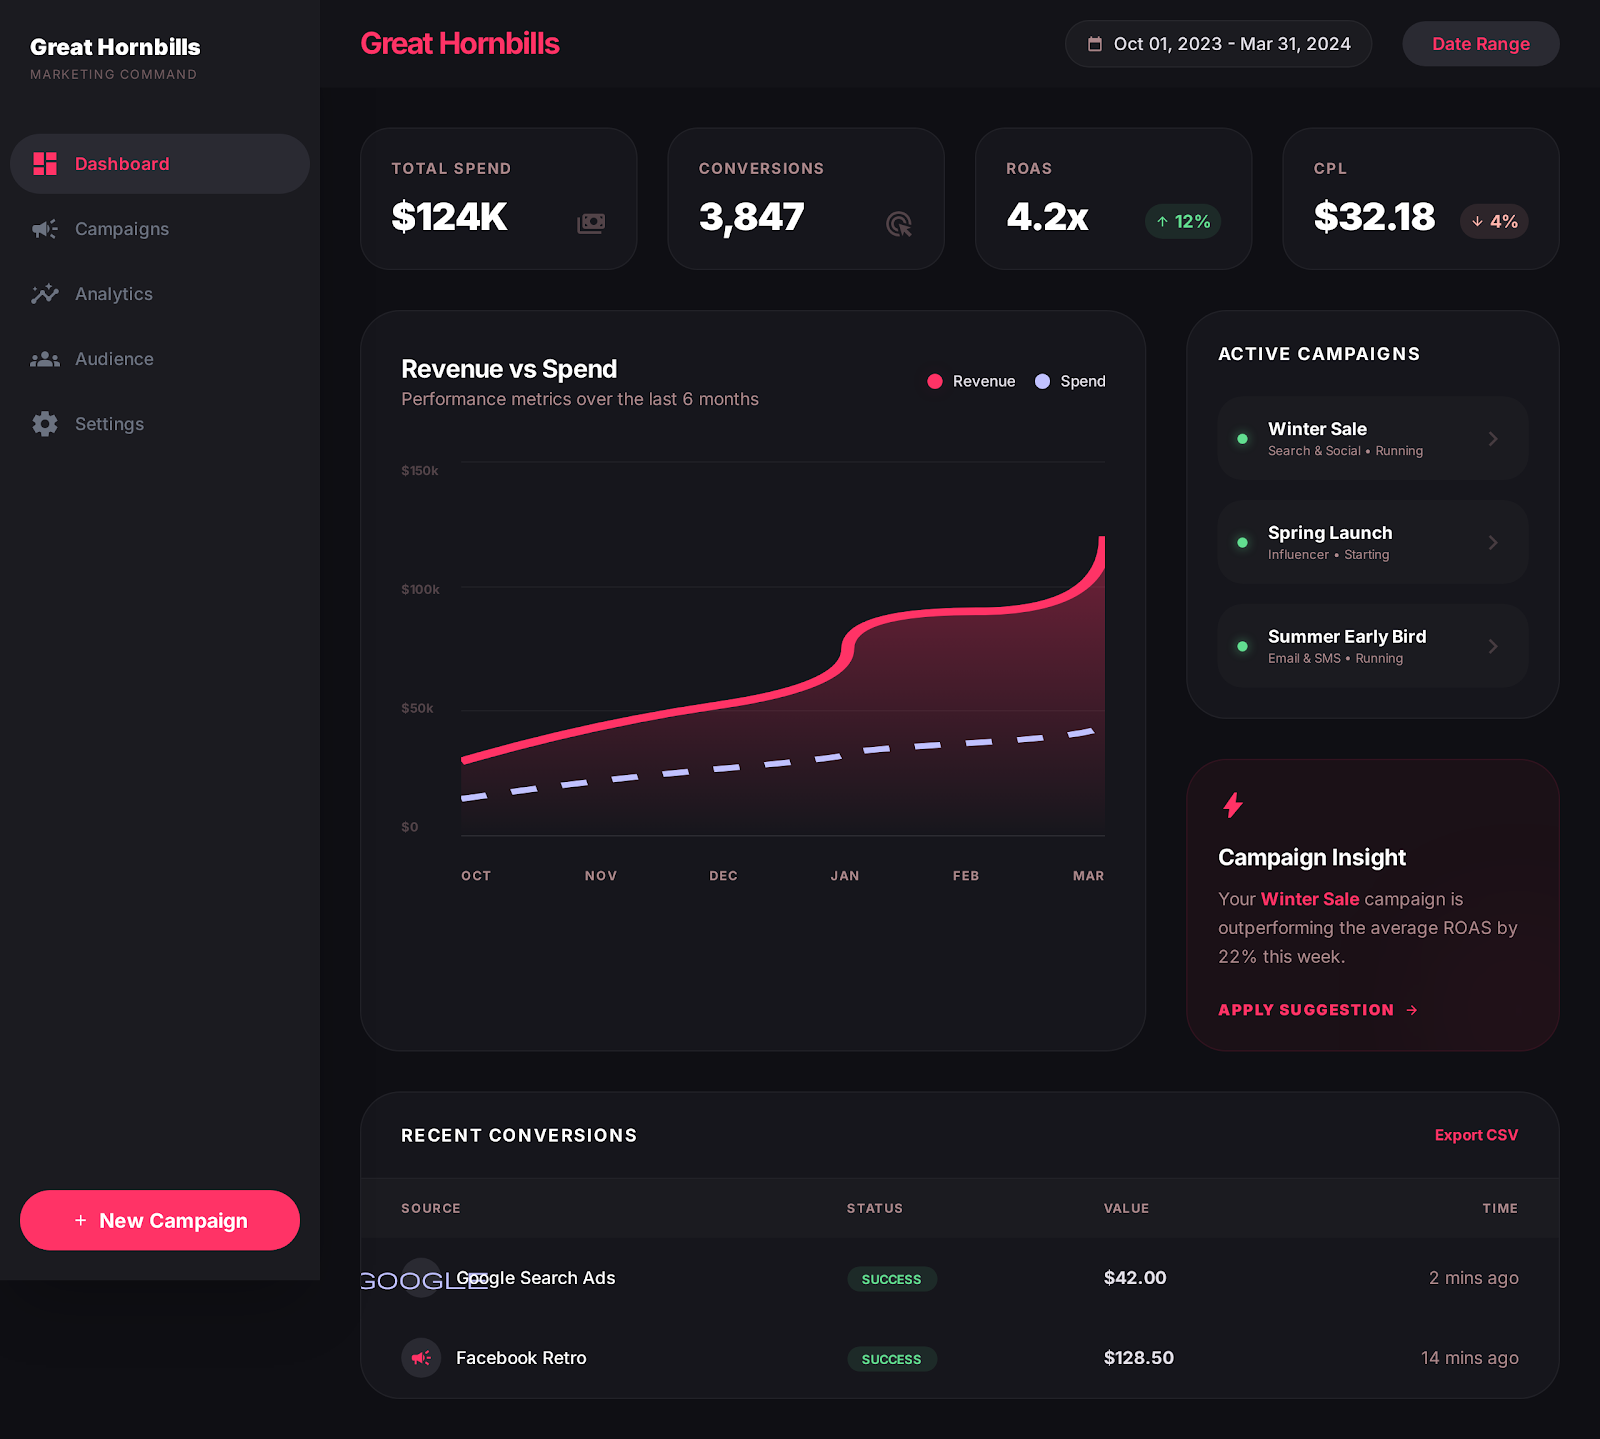Image resolution: width=1600 pixels, height=1439 pixels.
Task: Click the 'Email & SMS • Running' subtitle
Action: (1335, 659)
